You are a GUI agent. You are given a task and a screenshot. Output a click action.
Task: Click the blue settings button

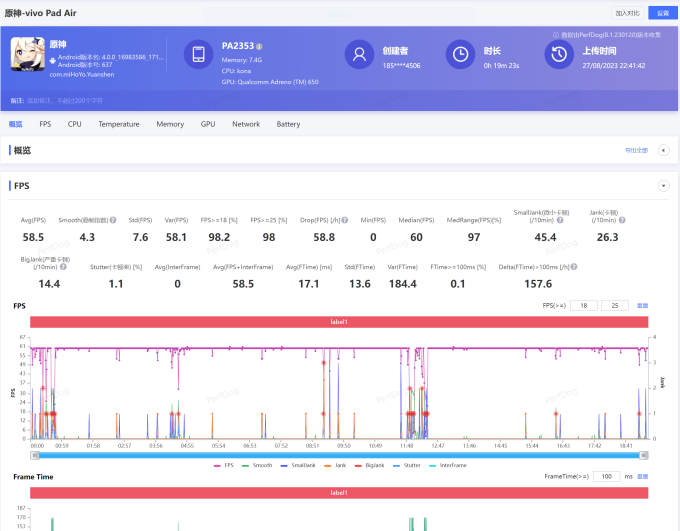663,13
